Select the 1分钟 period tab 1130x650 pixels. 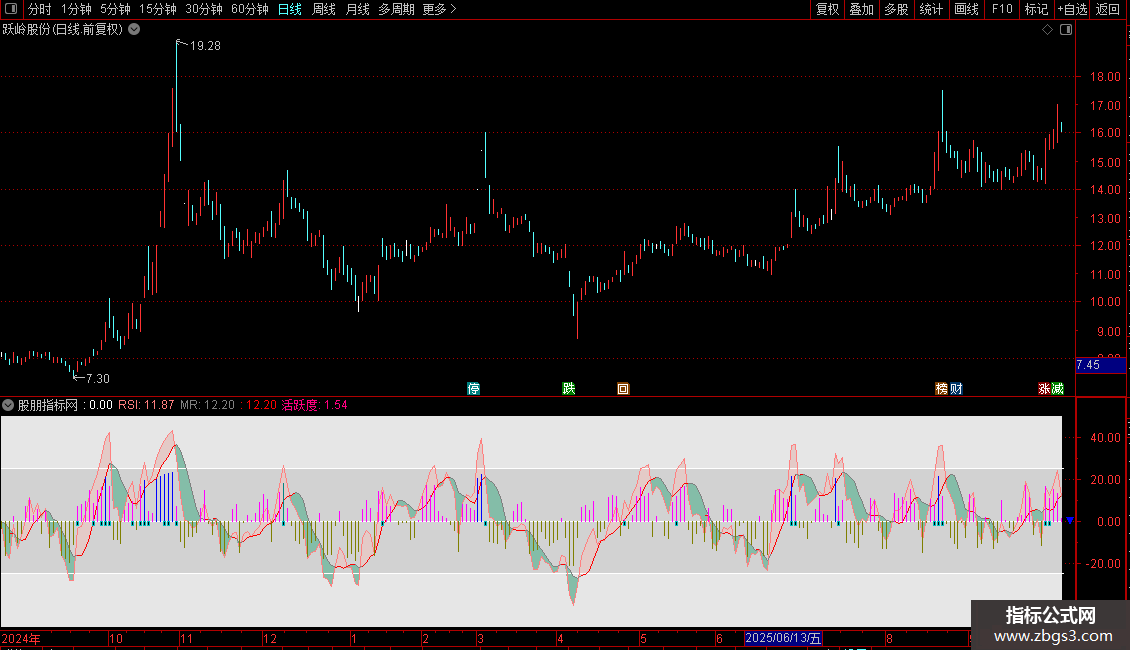click(76, 9)
